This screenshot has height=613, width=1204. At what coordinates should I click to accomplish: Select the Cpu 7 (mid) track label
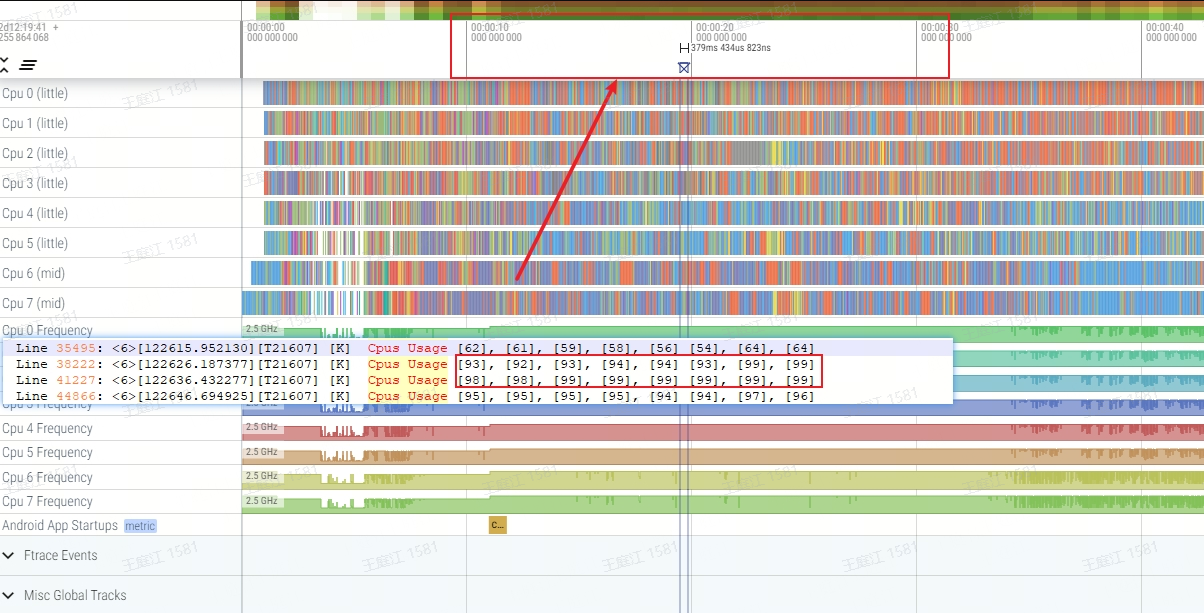coord(33,303)
